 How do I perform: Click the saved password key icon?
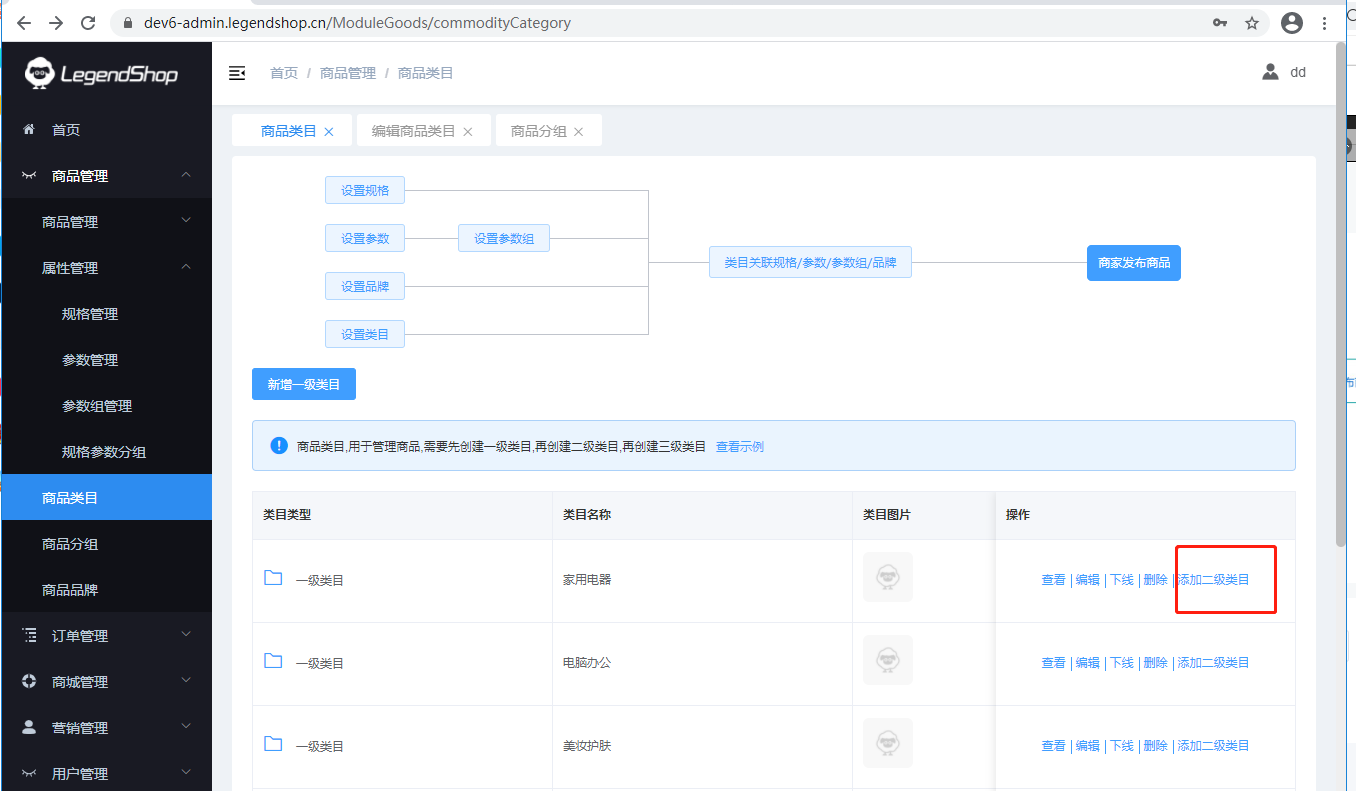coord(1220,23)
